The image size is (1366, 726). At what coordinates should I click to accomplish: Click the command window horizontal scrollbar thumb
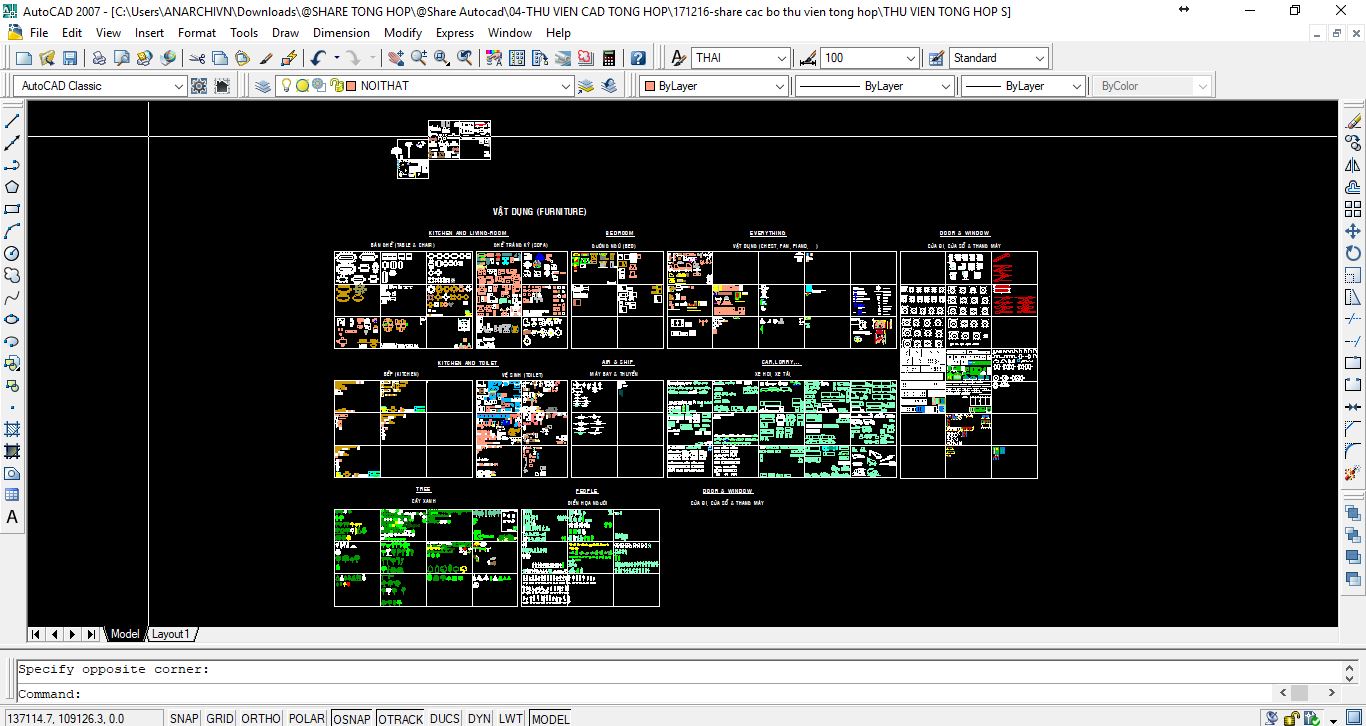pos(1299,692)
